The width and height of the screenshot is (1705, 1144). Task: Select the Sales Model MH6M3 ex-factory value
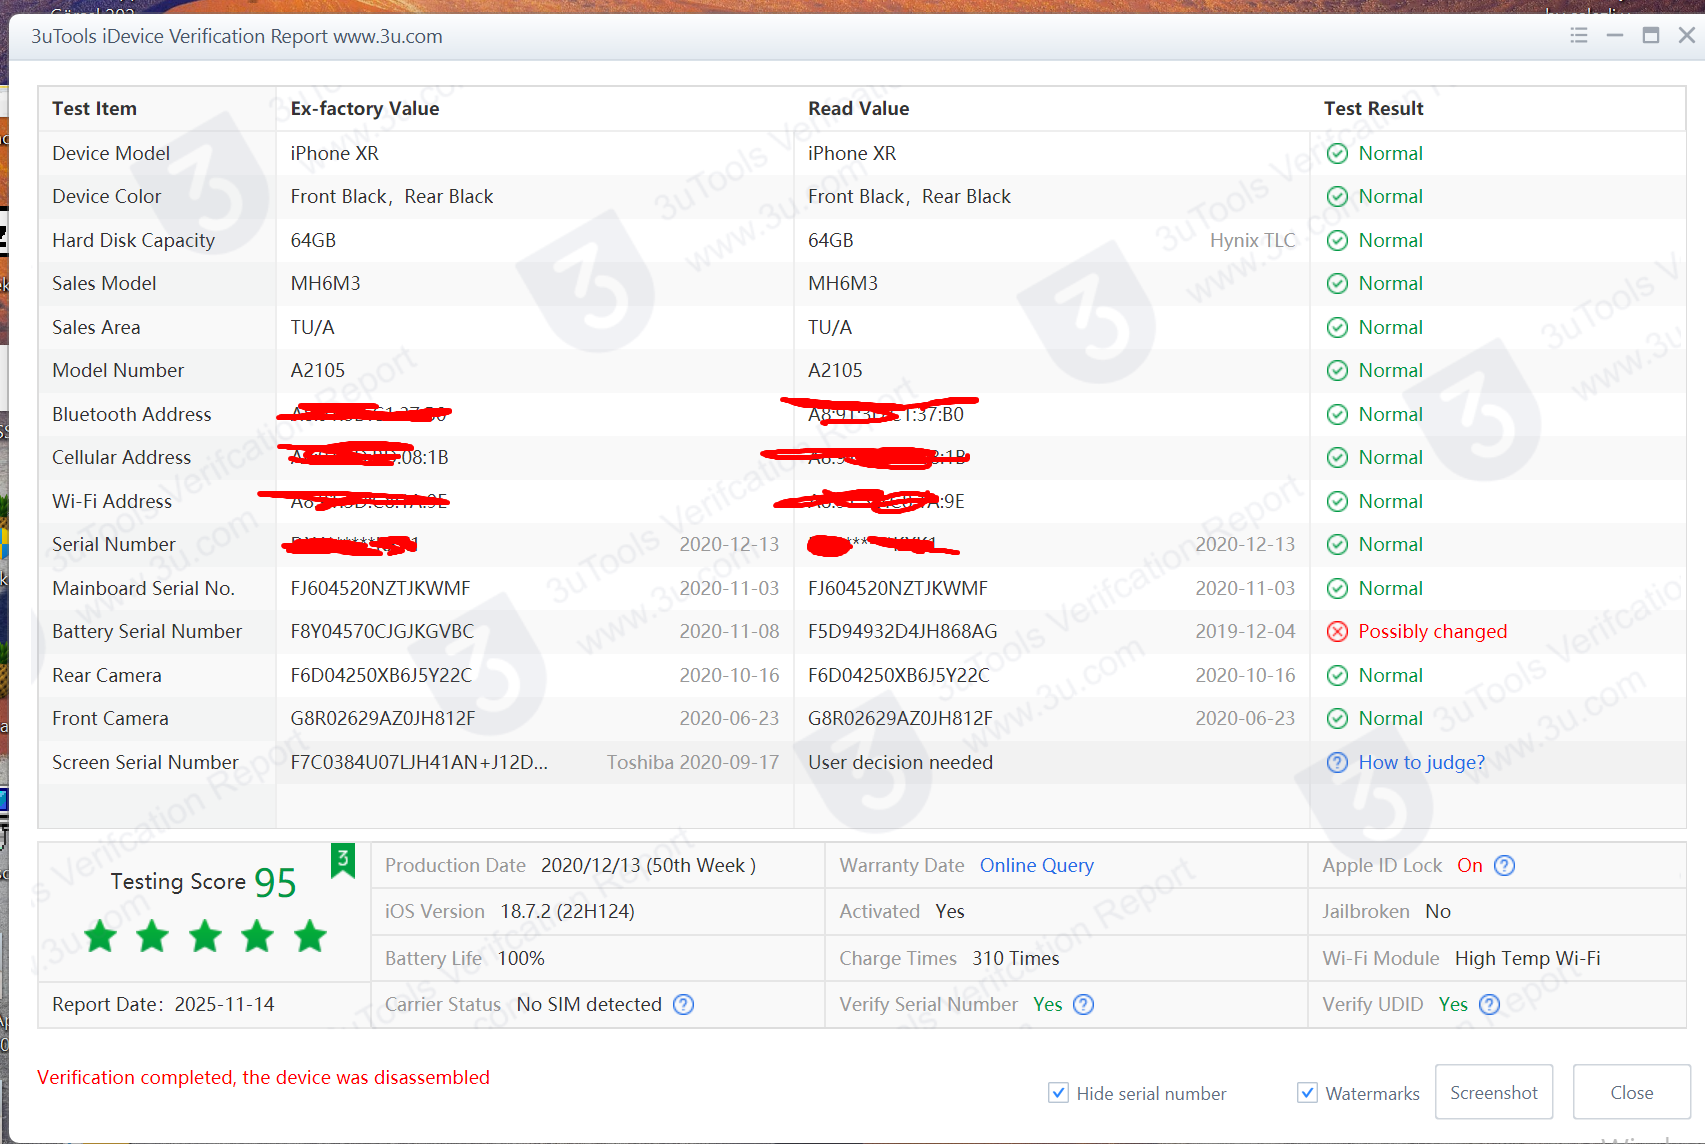[325, 284]
